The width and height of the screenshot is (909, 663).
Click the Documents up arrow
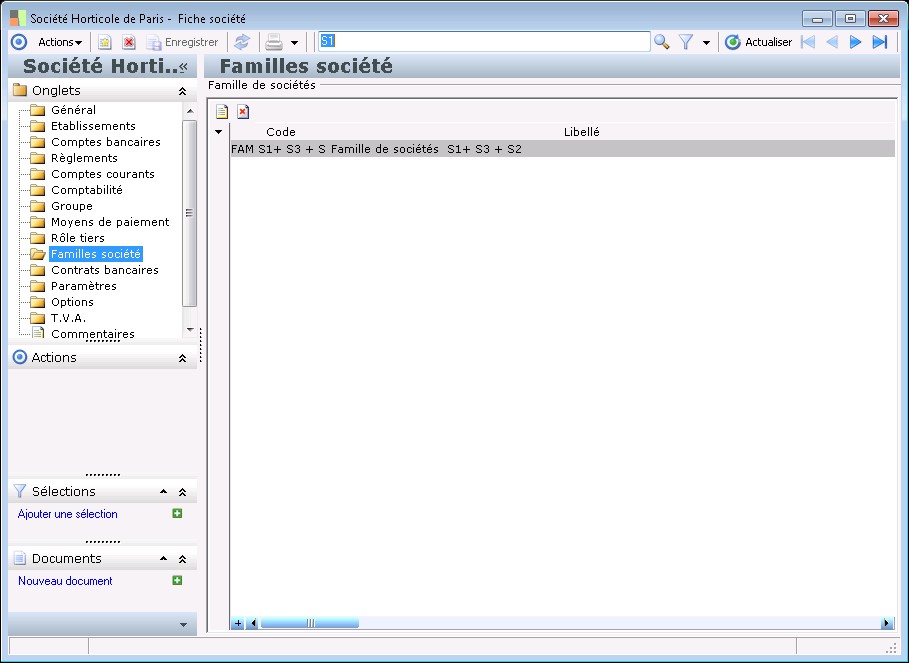pyautogui.click(x=163, y=559)
